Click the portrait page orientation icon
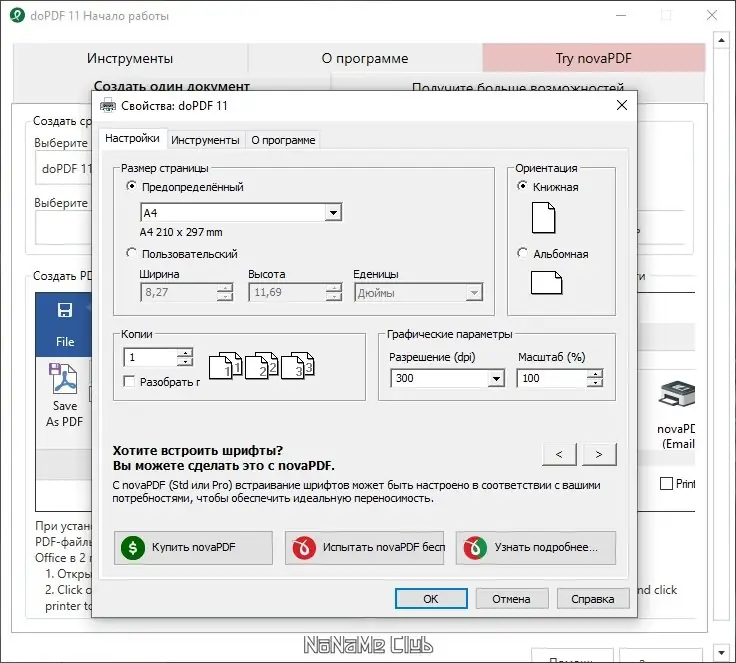 (543, 217)
